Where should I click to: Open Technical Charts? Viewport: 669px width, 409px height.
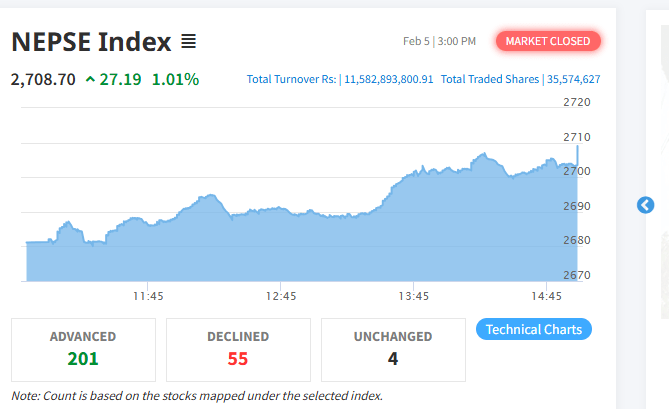[x=534, y=329]
